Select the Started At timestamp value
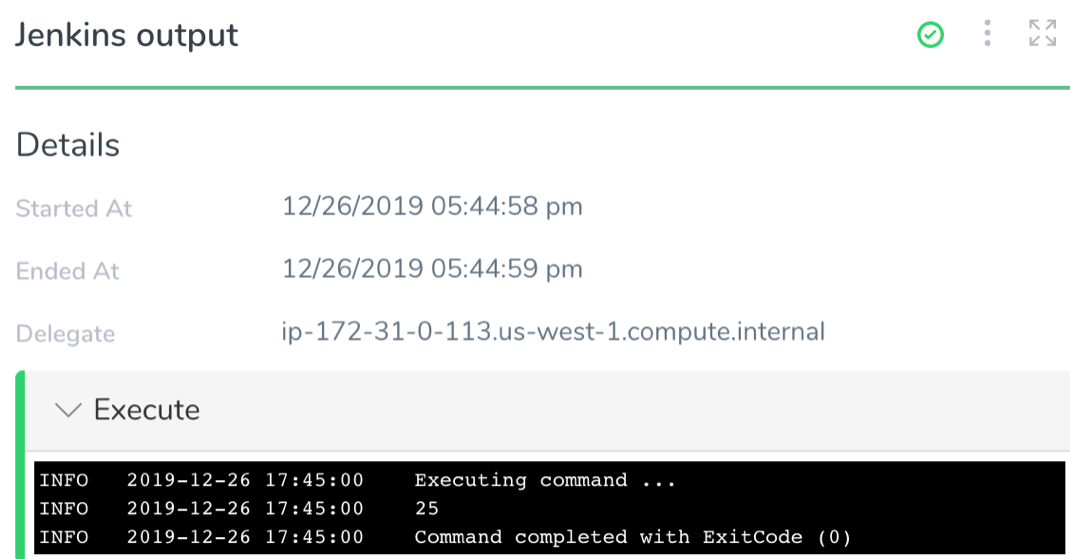The height and width of the screenshot is (559, 1070). click(433, 206)
